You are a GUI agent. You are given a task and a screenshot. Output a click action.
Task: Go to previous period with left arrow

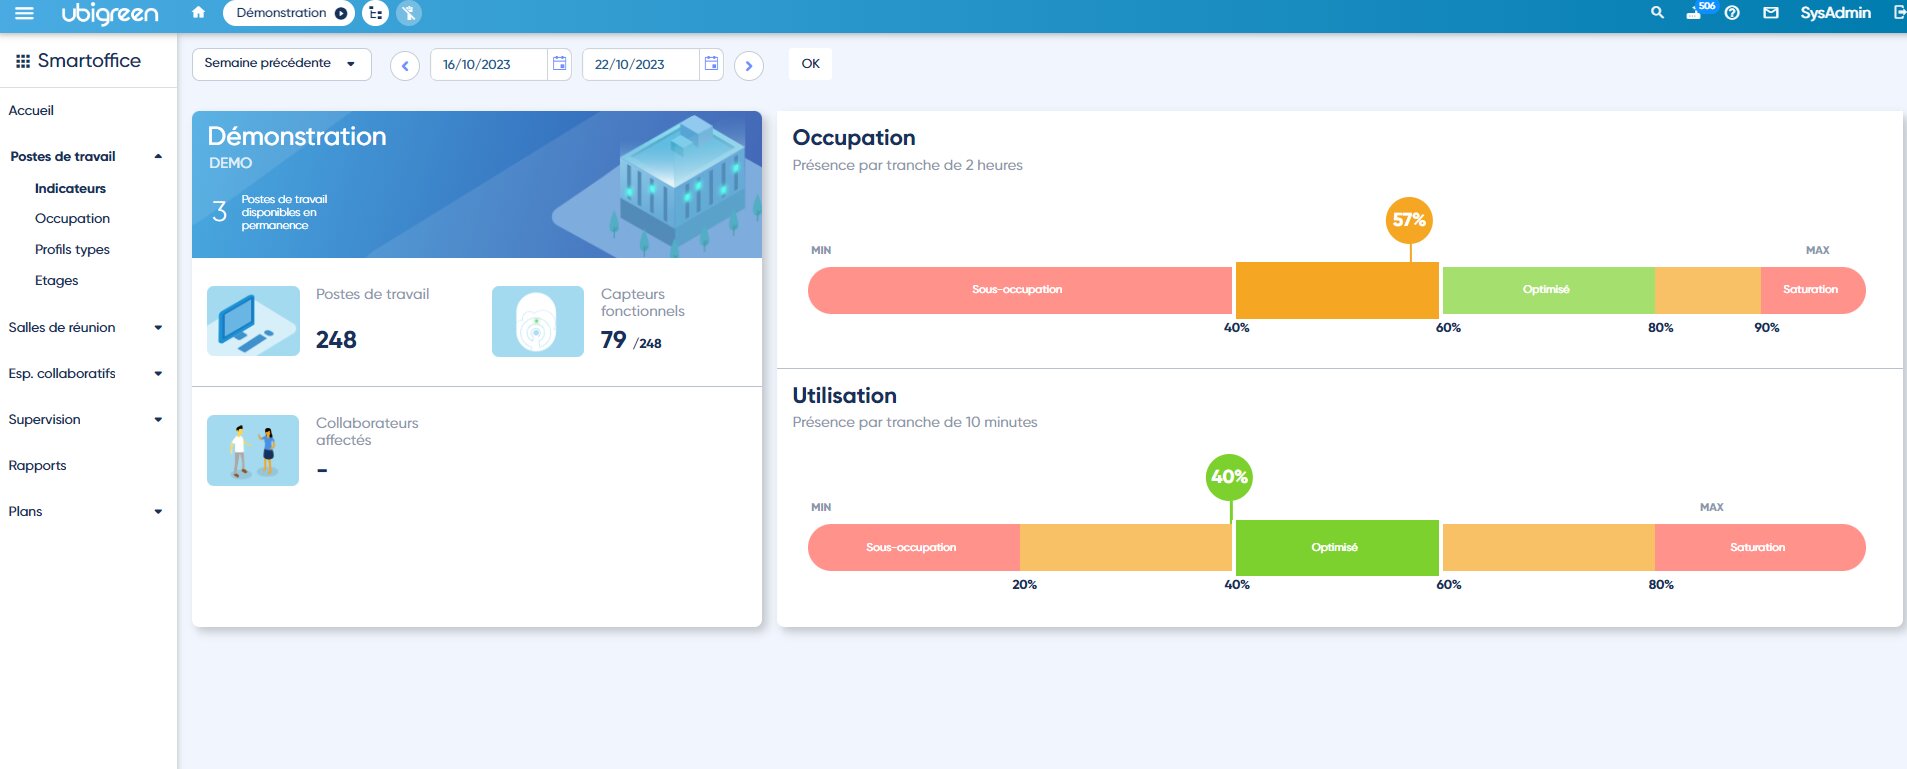(405, 66)
